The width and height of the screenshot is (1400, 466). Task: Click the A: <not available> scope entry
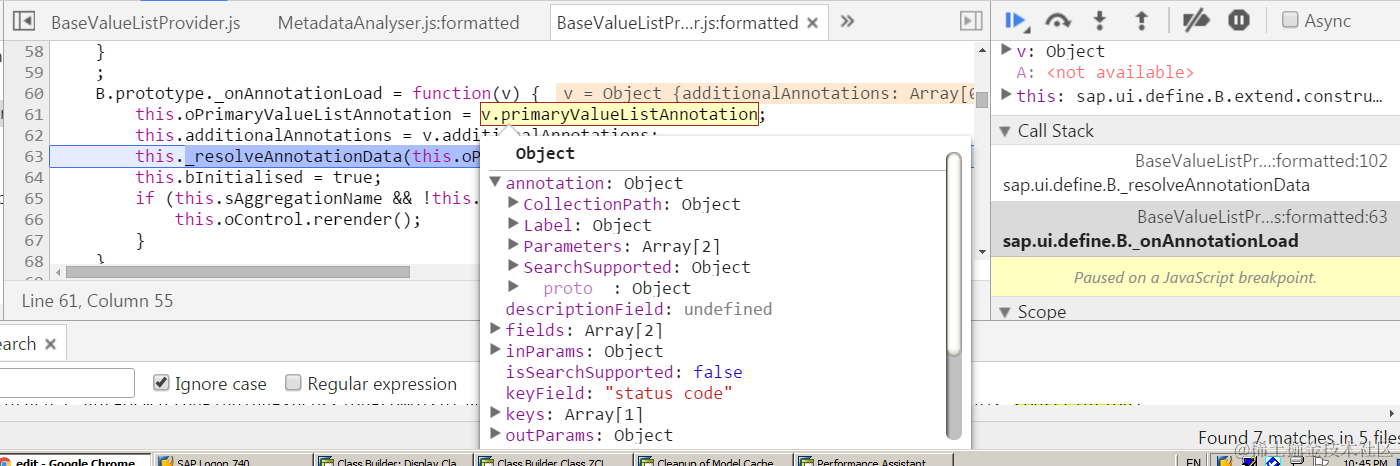point(1105,72)
